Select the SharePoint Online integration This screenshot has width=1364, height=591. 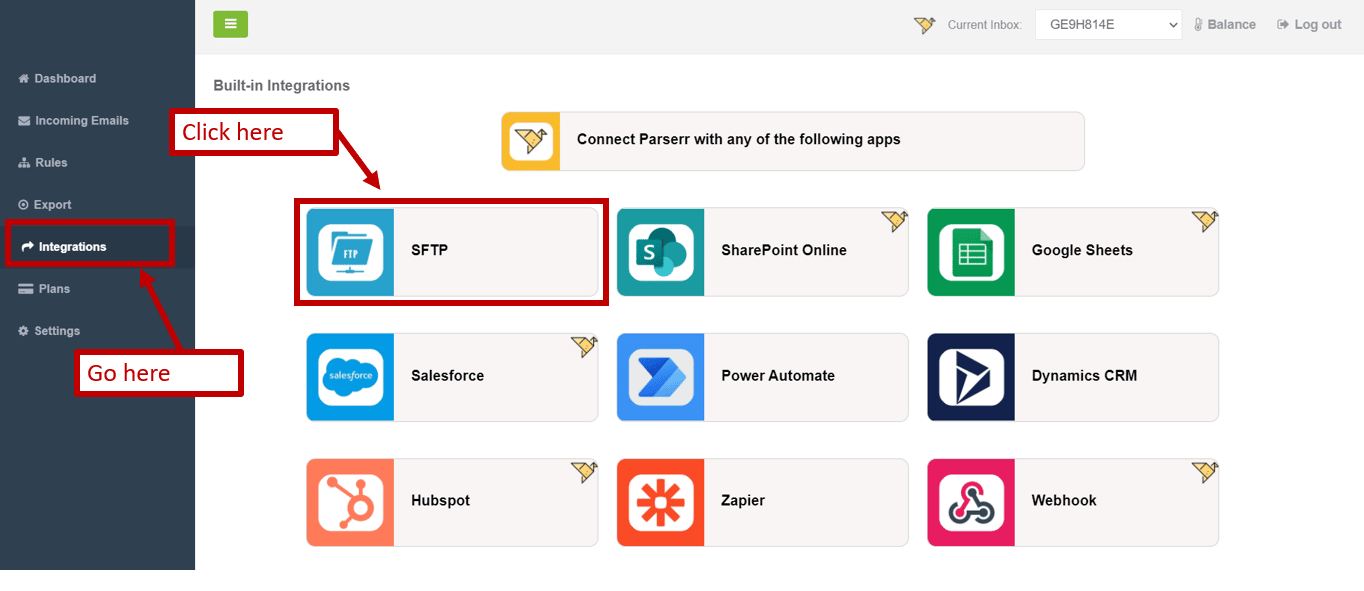762,251
